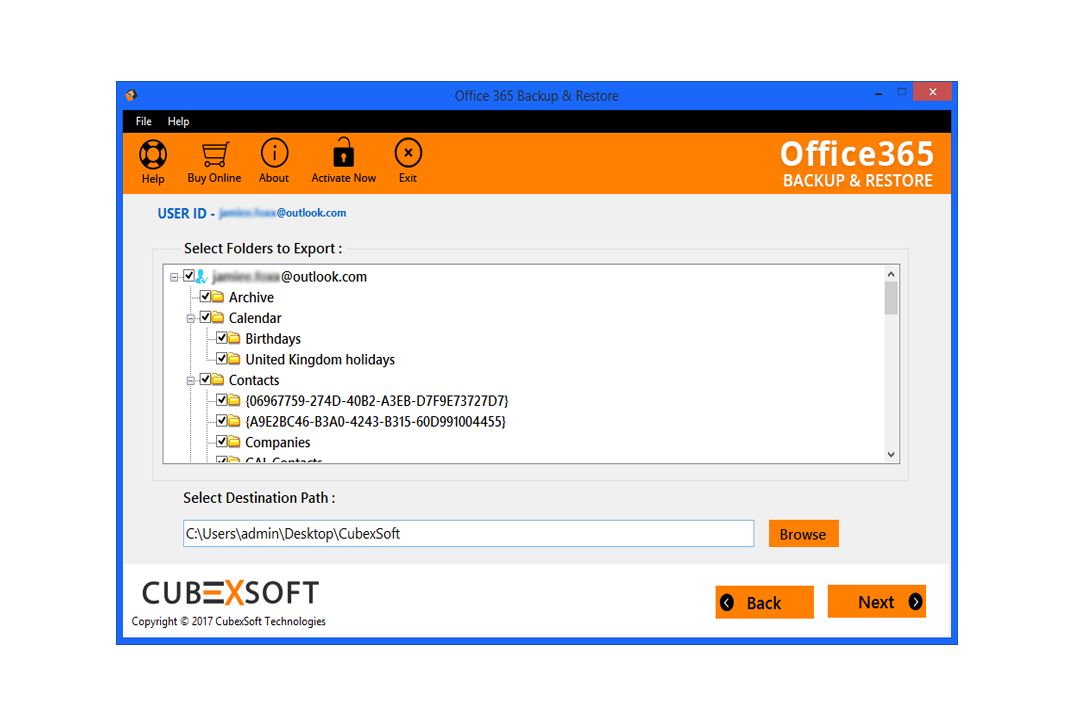Screen dimensions: 1074x710
Task: Select the United Kingdom holidays label
Action: coord(320,359)
